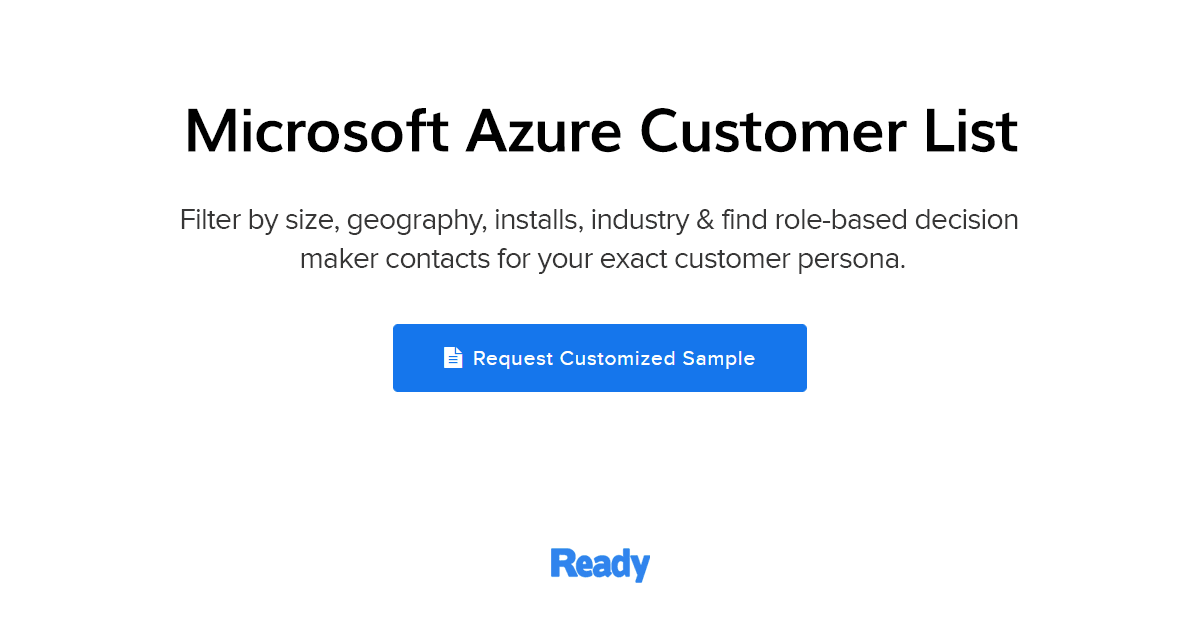Select the Microsoft Azure Customer List heading
Screen dimensions: 1200x630
(x=600, y=130)
